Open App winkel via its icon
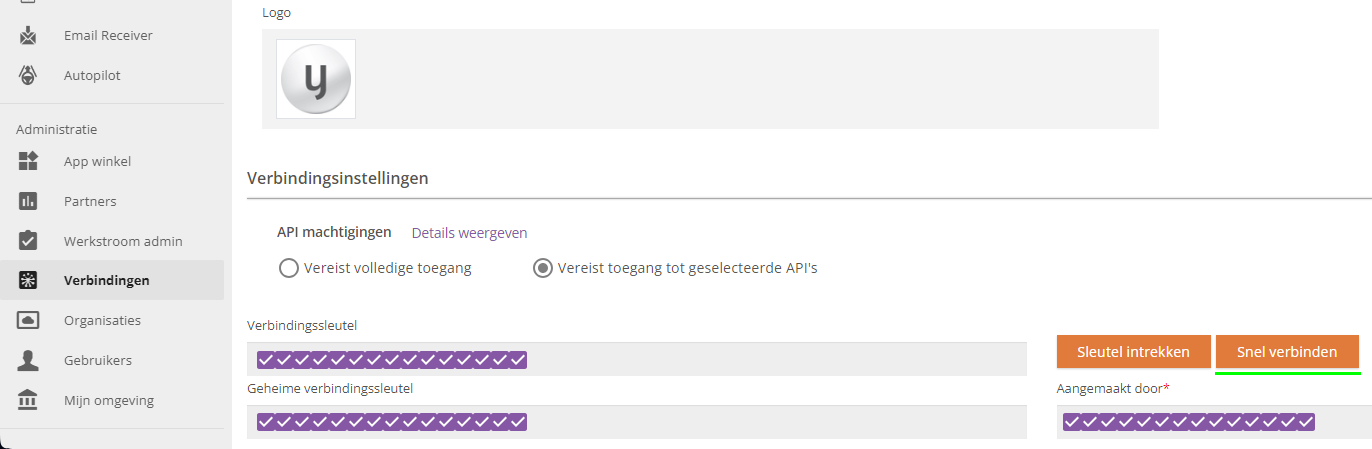Screen dimensions: 1372x449 pyautogui.click(x=28, y=161)
